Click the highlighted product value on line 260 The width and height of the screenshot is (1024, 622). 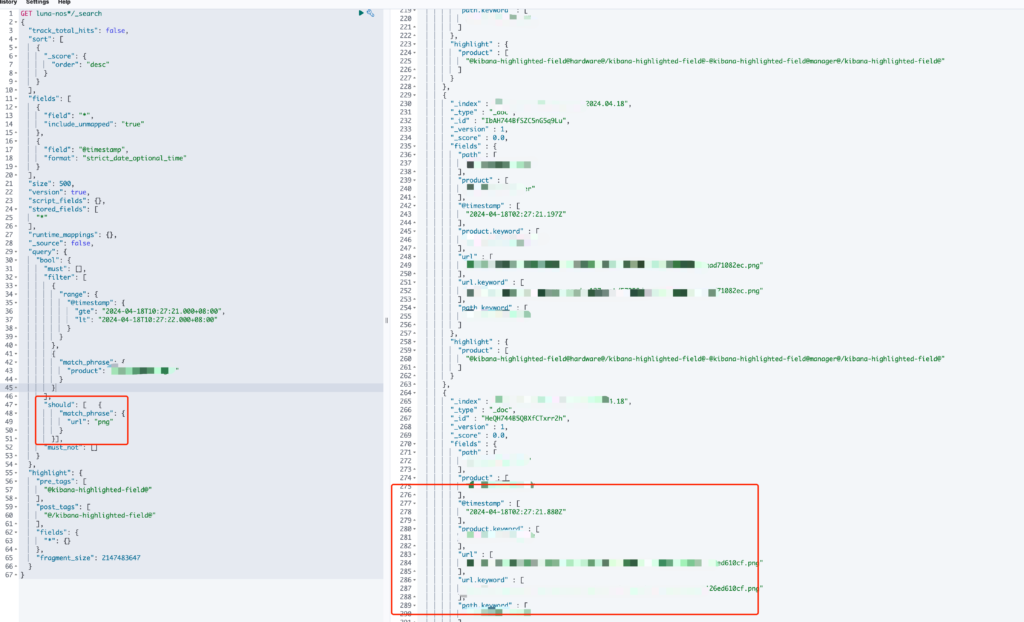[x=705, y=359]
